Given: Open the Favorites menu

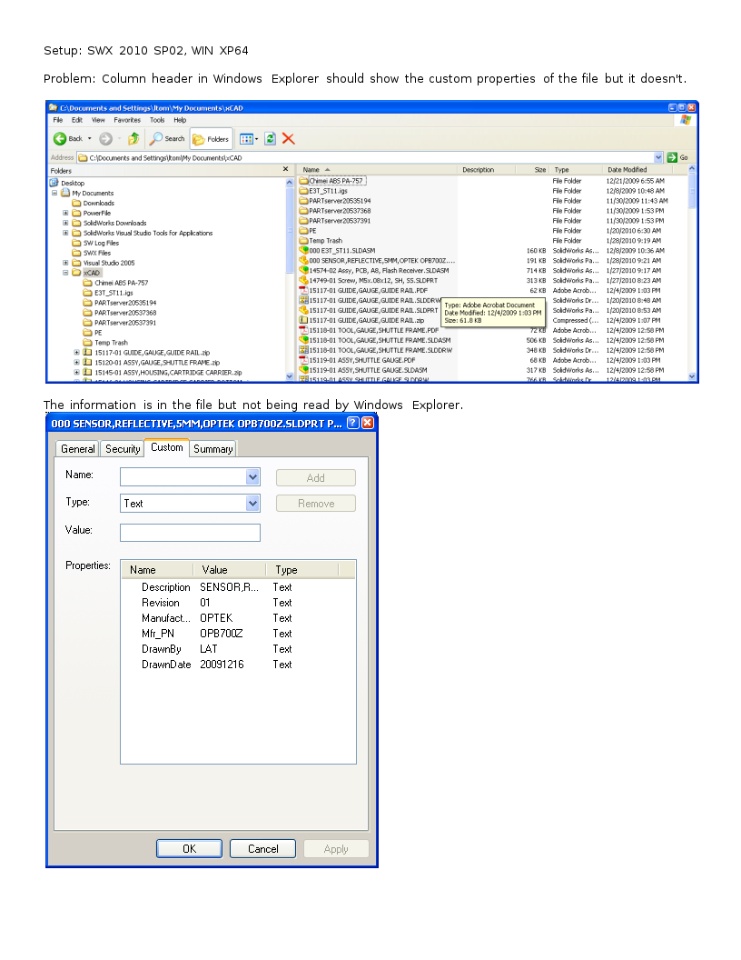Looking at the screenshot, I should (x=127, y=120).
